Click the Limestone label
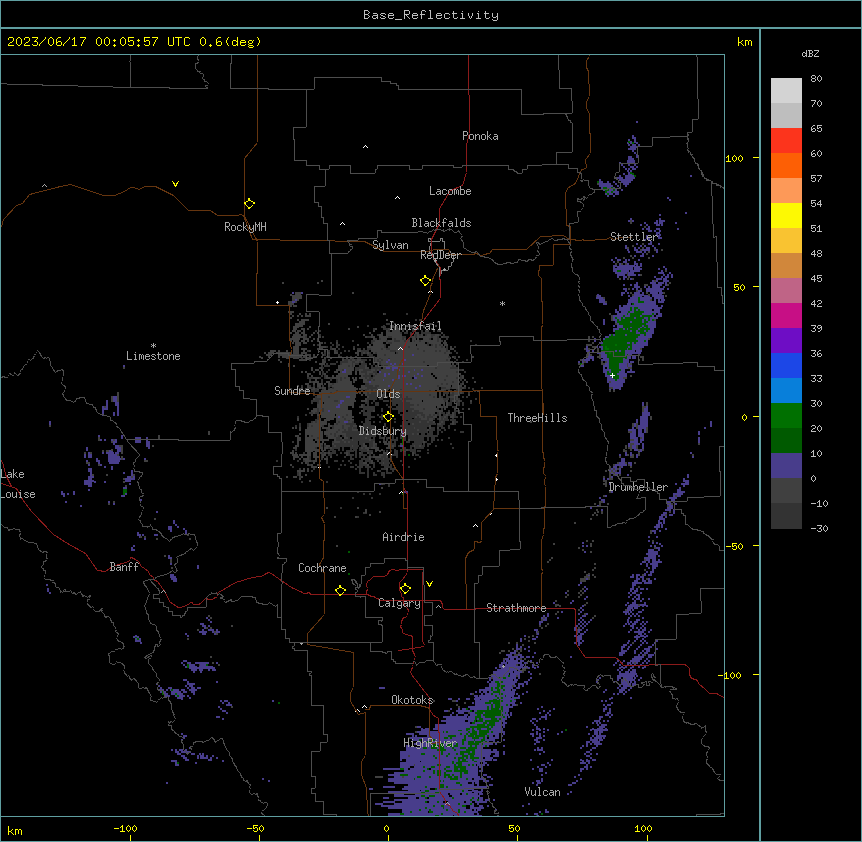The height and width of the screenshot is (842, 862). tap(153, 356)
